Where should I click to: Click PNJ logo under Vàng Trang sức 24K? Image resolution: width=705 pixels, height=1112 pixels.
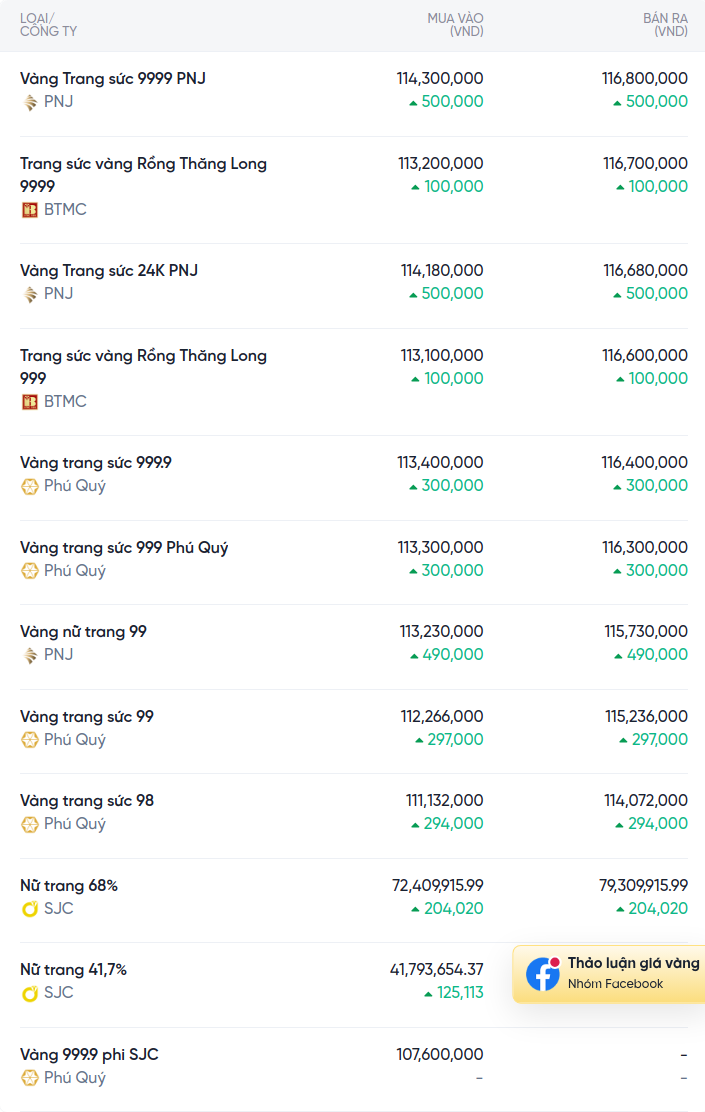(30, 294)
